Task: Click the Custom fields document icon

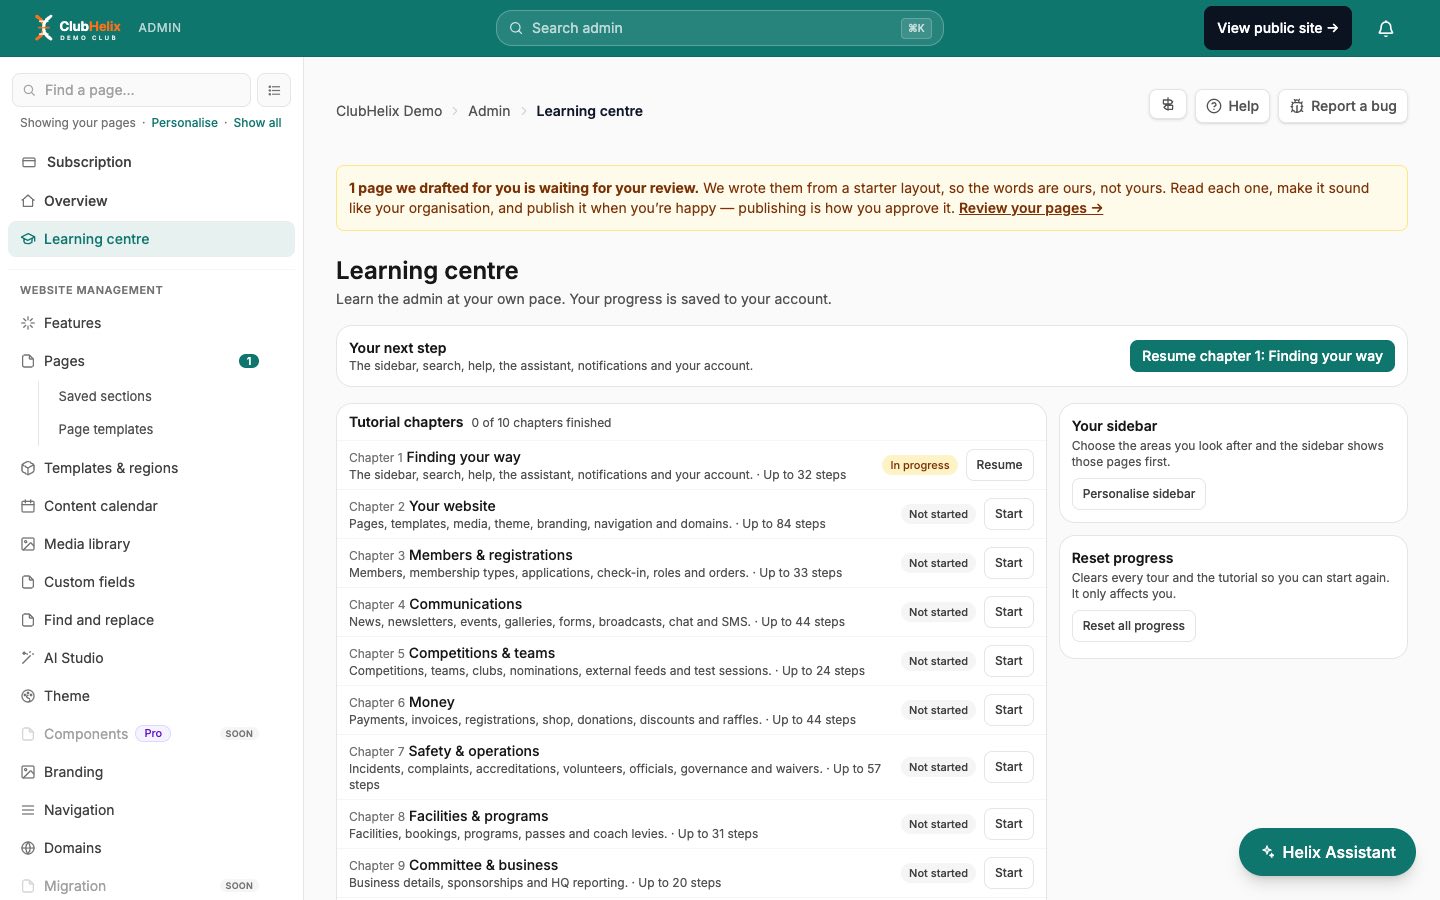Action: [28, 582]
